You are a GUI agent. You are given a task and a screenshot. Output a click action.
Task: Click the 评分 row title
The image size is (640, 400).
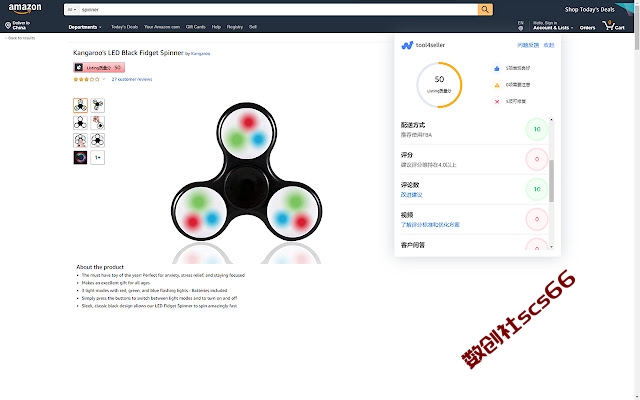coord(407,155)
